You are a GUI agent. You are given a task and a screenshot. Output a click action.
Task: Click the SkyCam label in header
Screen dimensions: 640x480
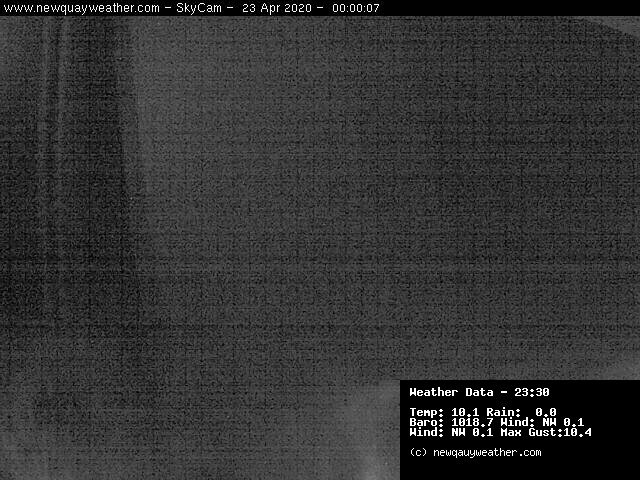pos(199,8)
